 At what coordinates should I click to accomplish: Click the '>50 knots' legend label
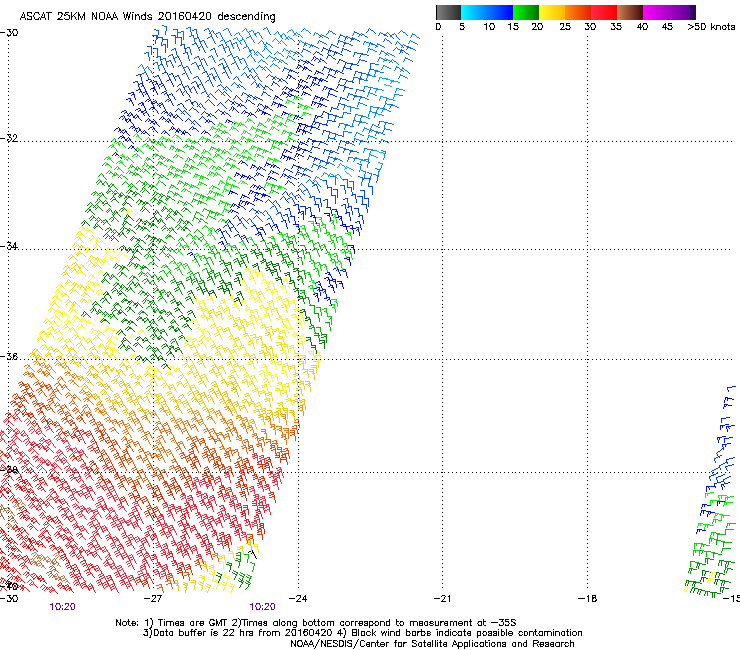click(x=711, y=27)
